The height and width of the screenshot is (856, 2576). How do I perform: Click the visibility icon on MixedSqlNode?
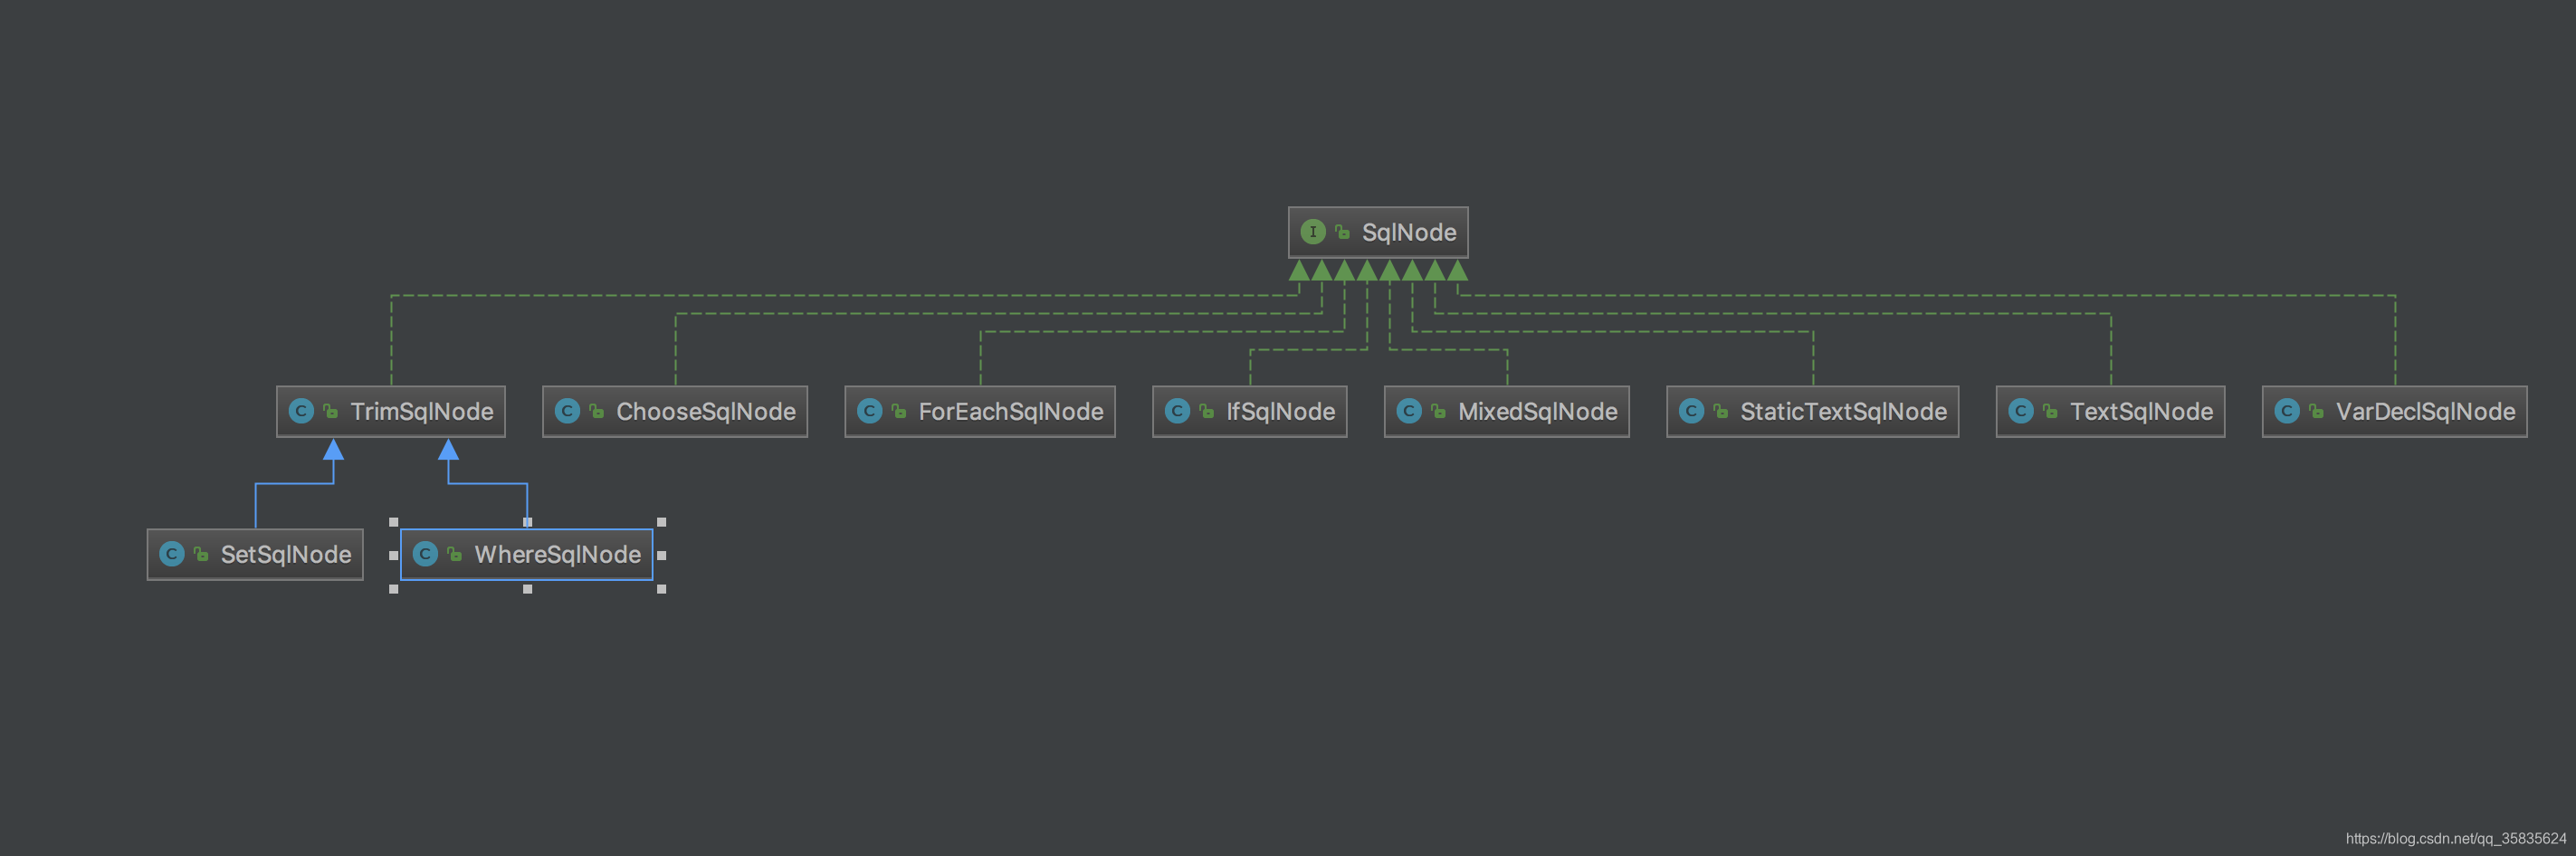1439,411
